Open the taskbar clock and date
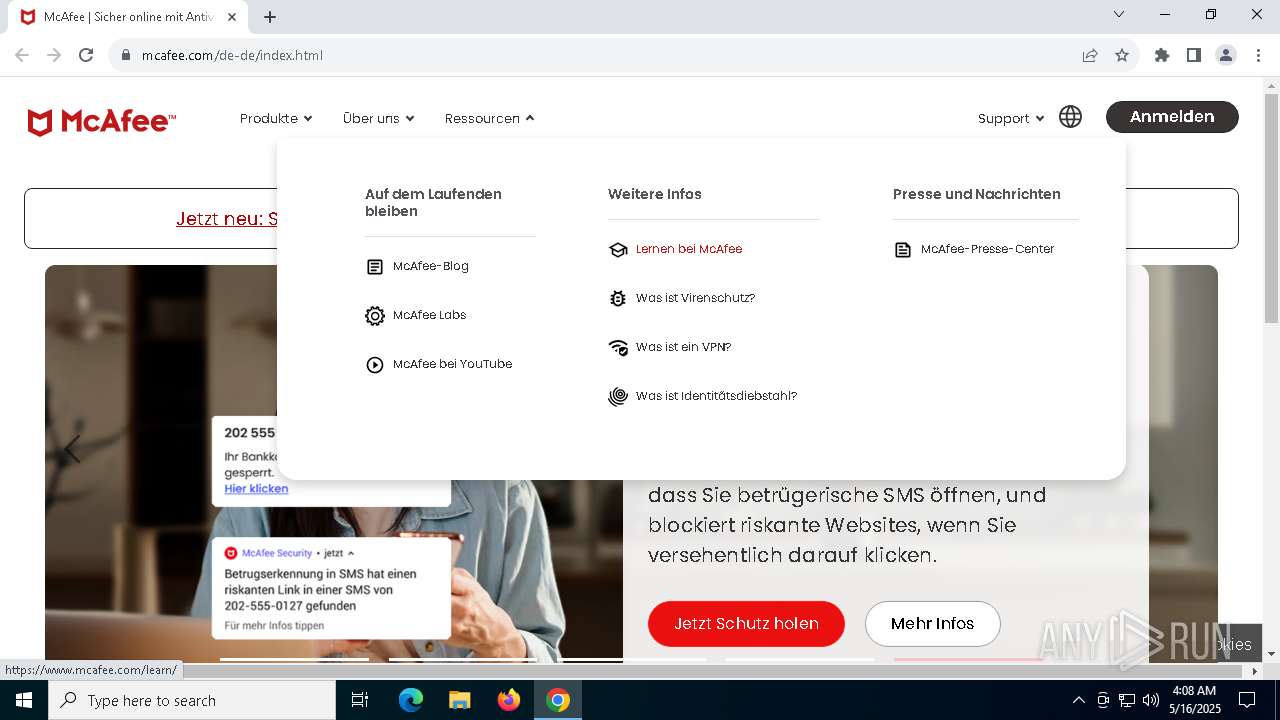The width and height of the screenshot is (1280, 720). click(1193, 700)
